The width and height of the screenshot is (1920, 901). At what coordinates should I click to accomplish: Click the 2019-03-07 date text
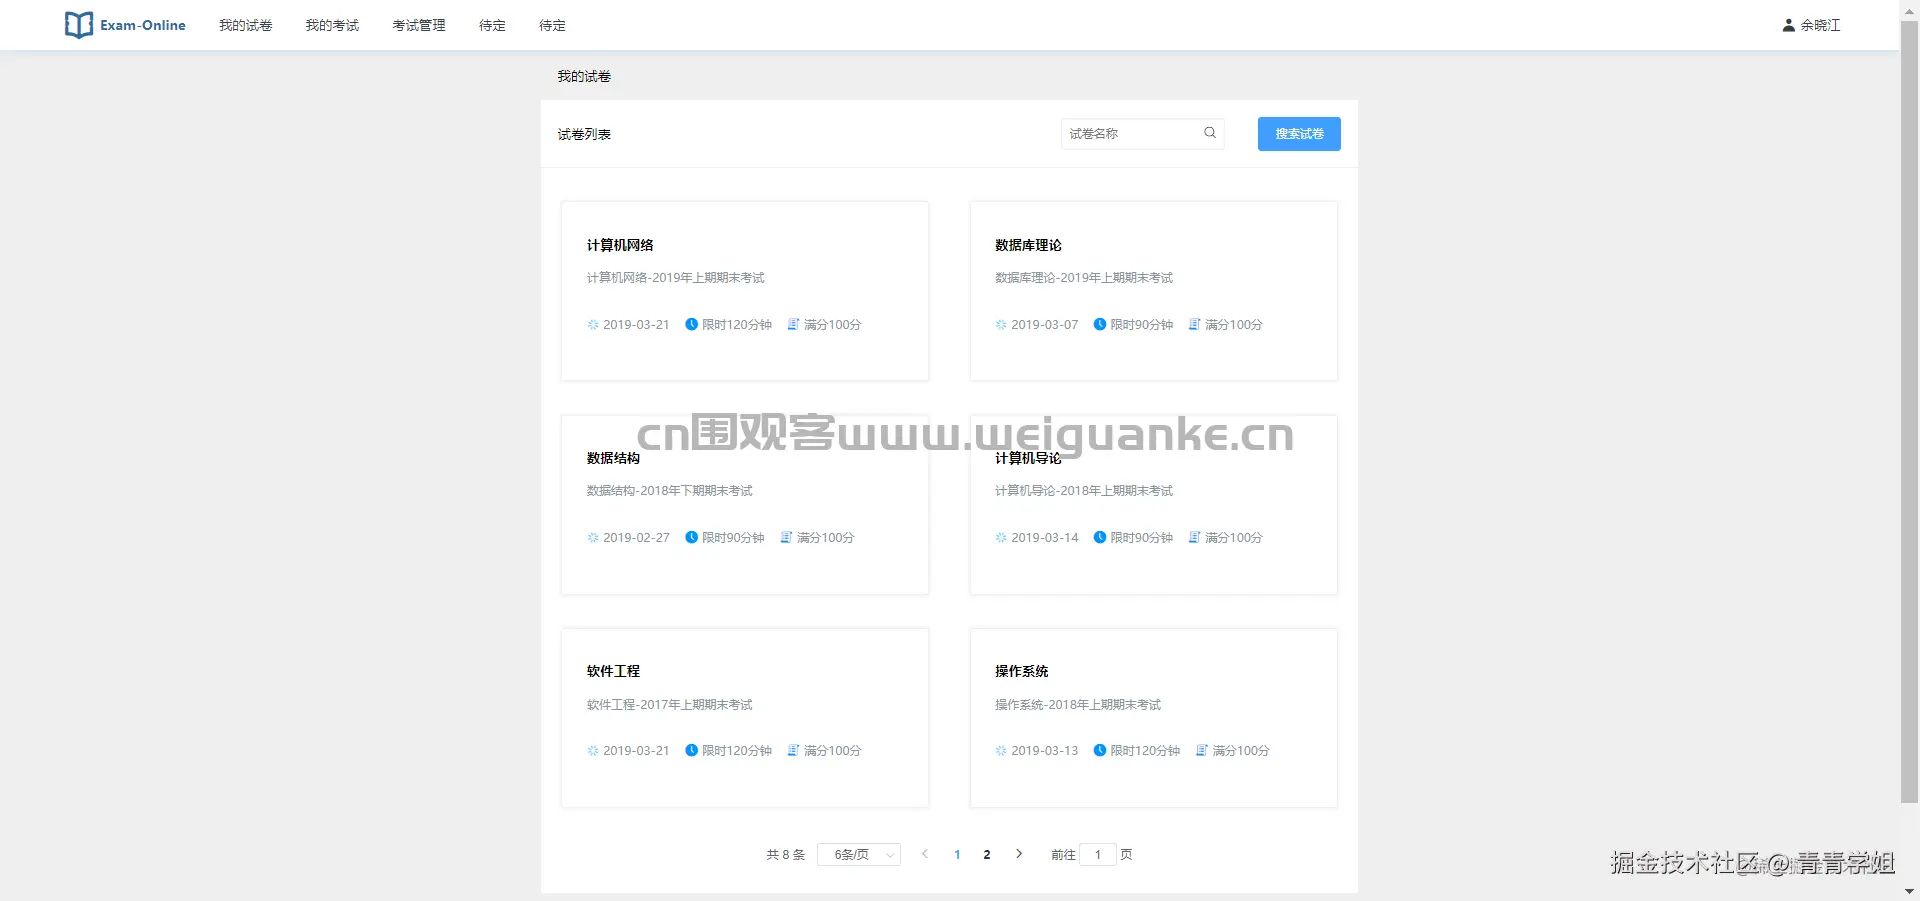(x=1045, y=325)
